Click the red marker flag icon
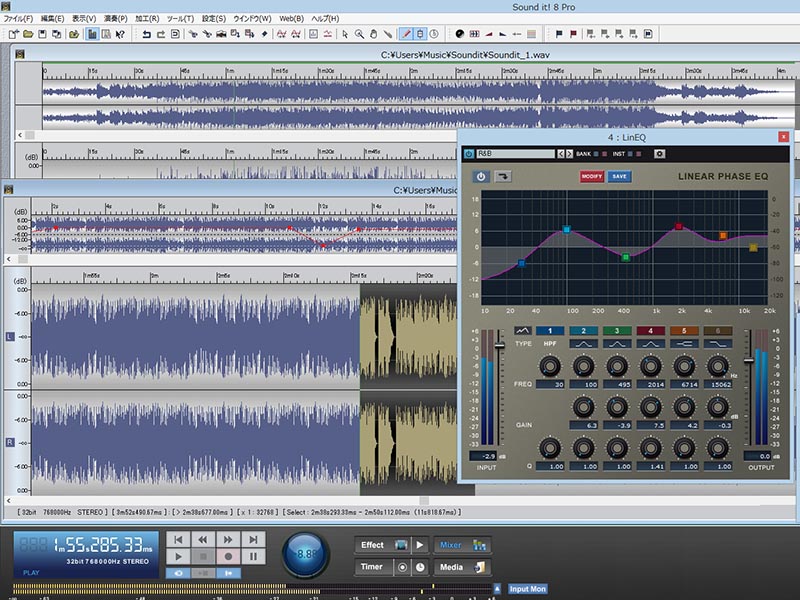800x600 pixels. pyautogui.click(x=573, y=34)
